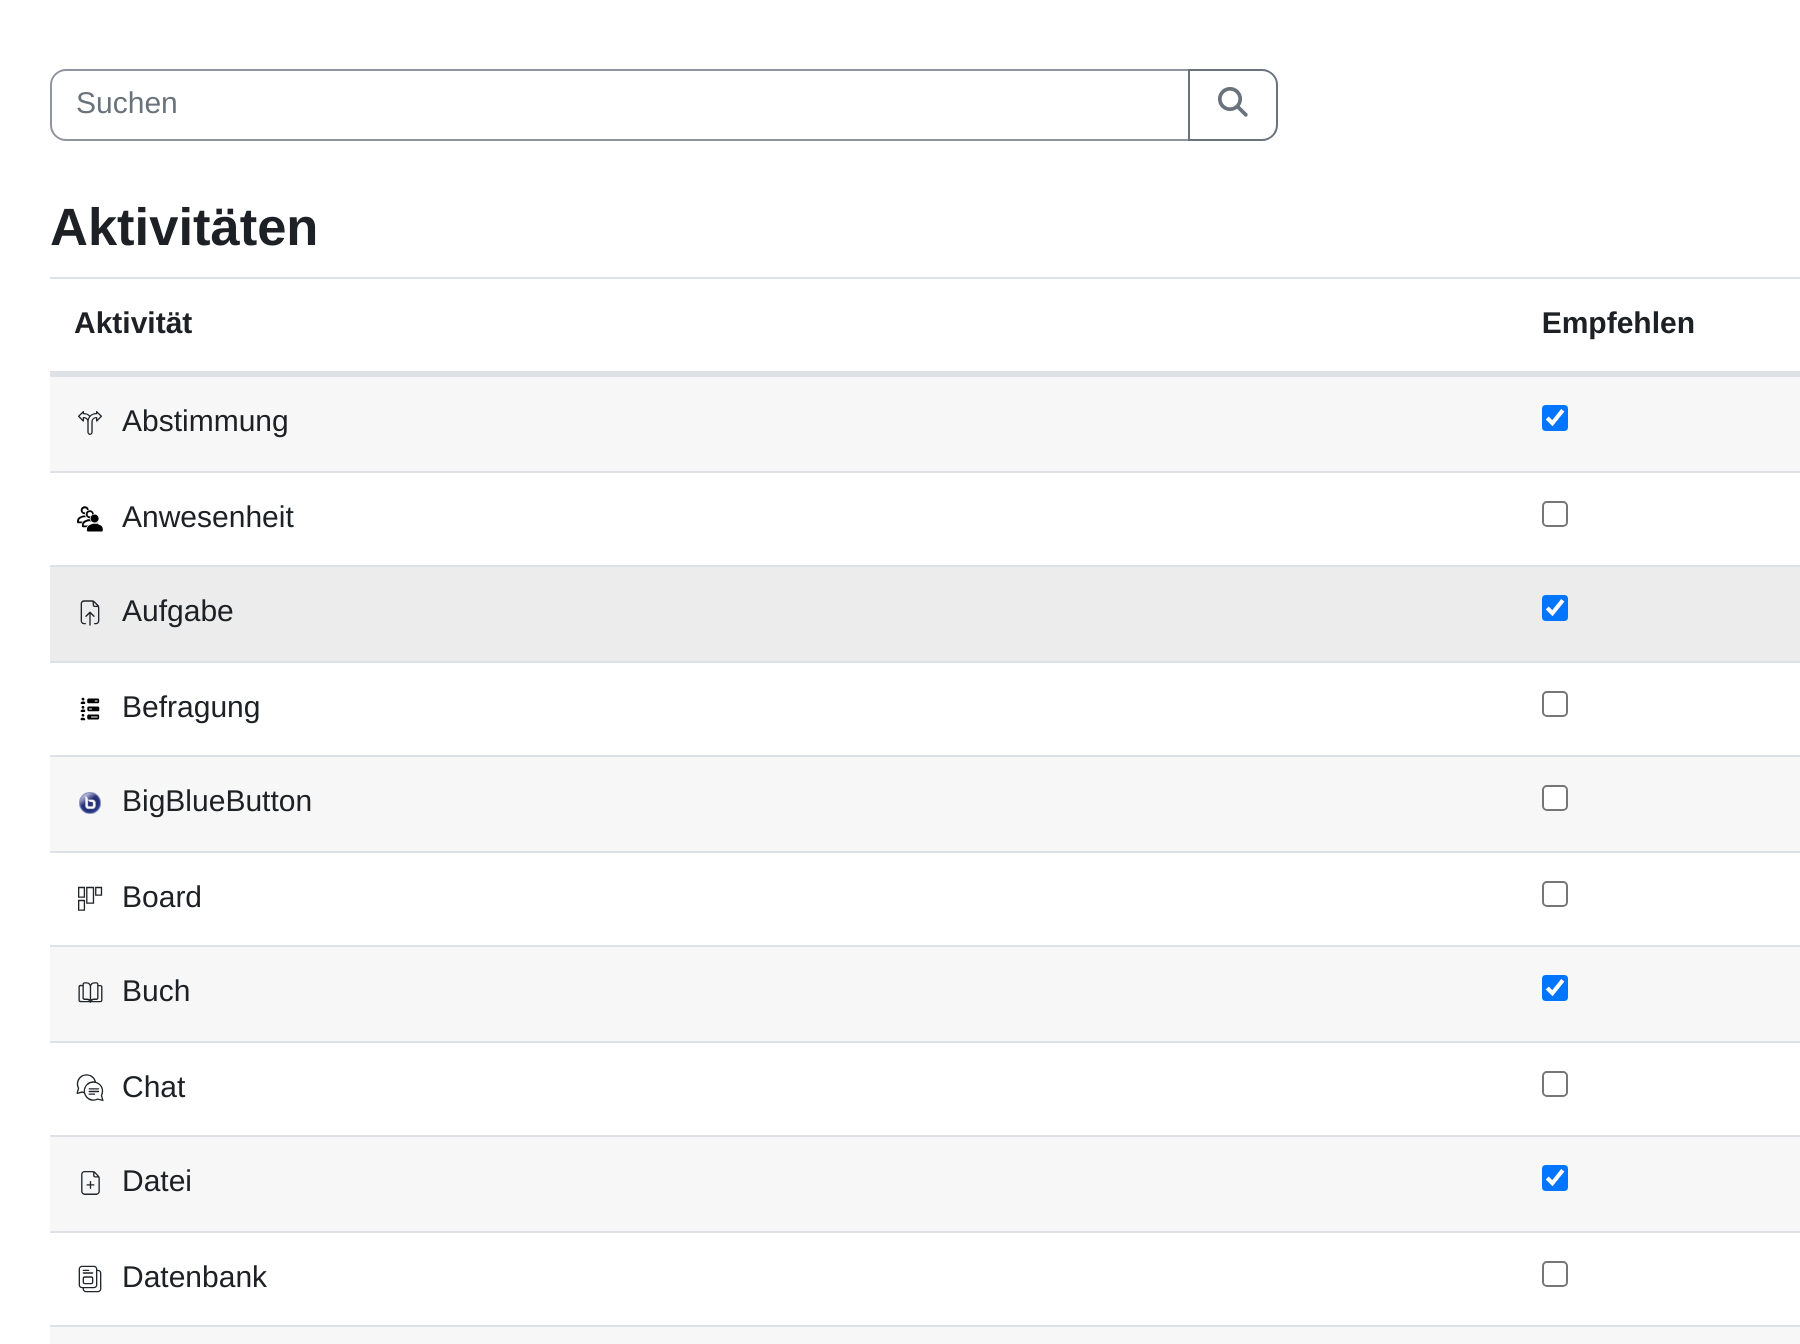1800x1344 pixels.
Task: Enable Empfehlen for Chat
Action: pos(1555,1084)
